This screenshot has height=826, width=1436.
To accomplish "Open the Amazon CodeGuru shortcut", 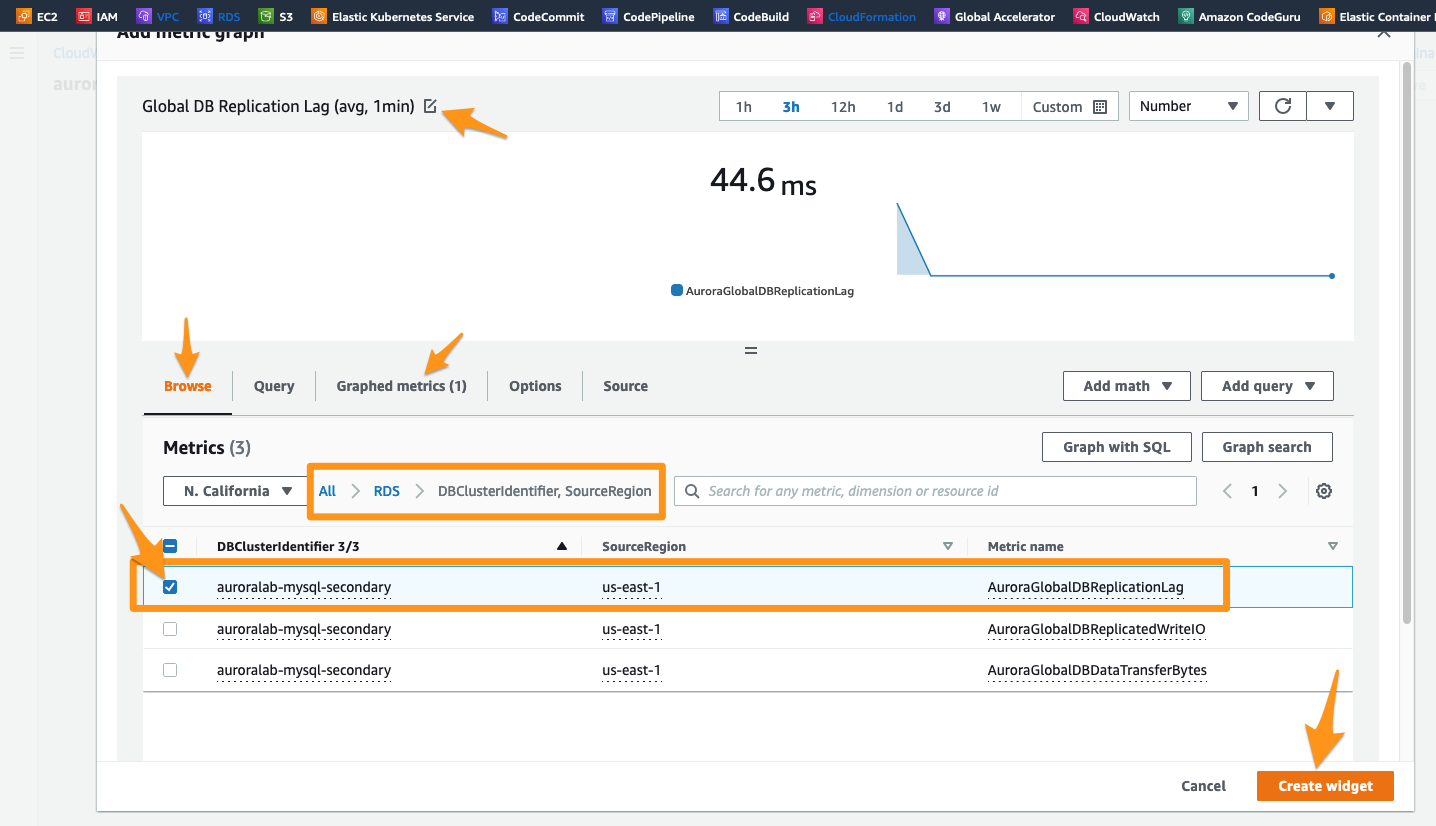I will 1239,16.
